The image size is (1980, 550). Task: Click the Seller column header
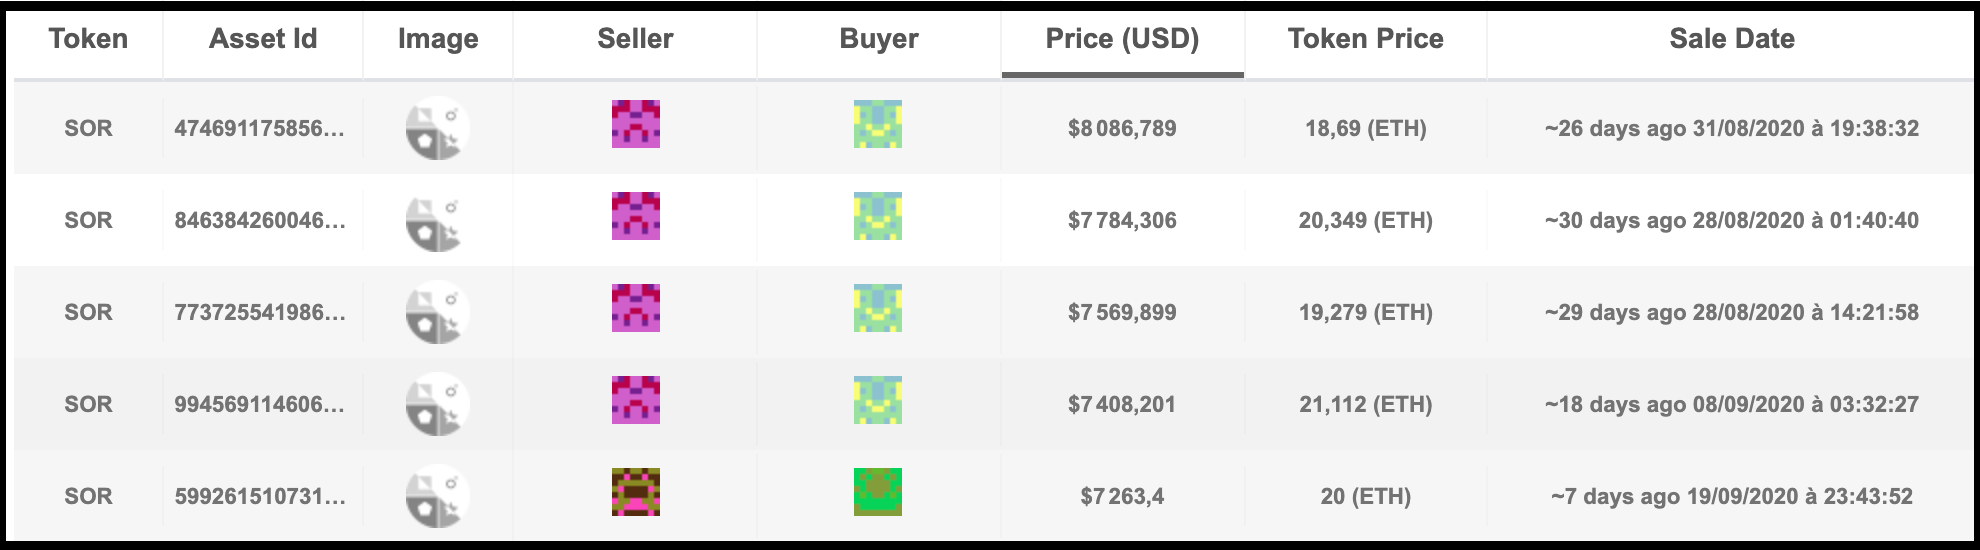tap(635, 39)
